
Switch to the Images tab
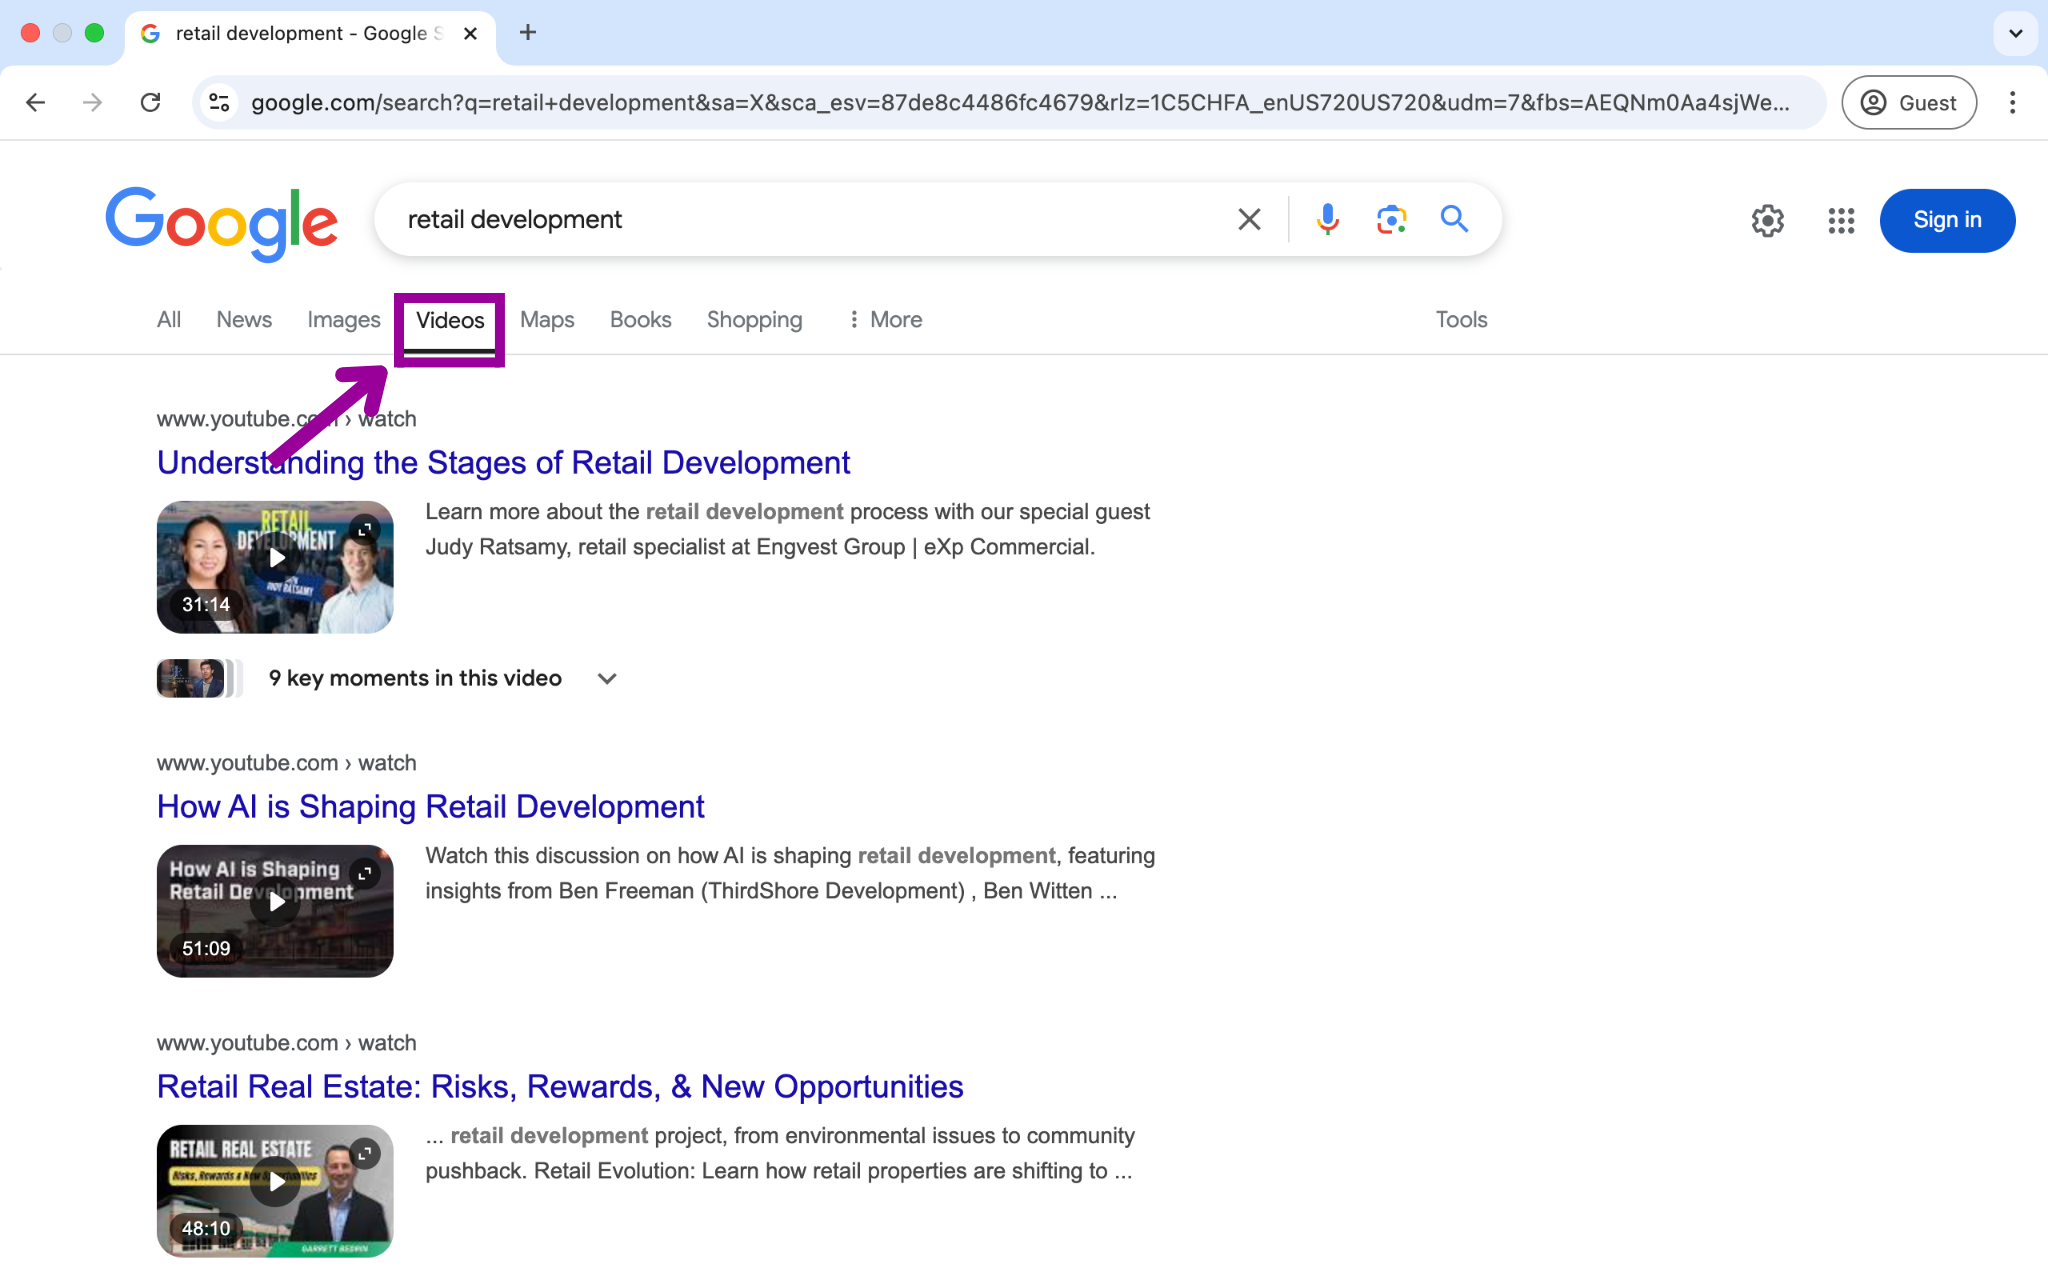(x=343, y=320)
